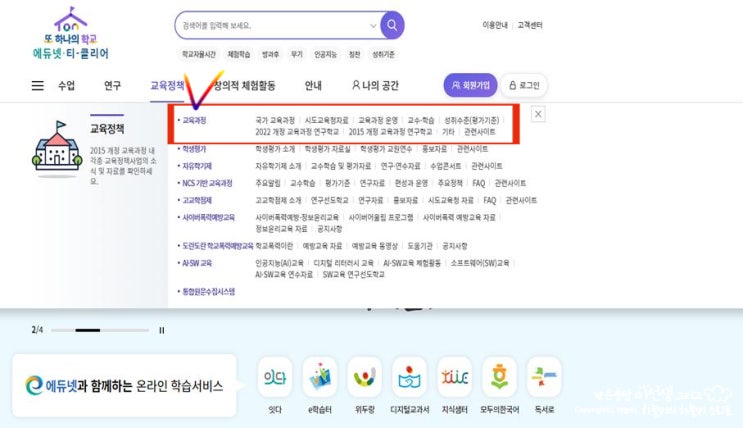This screenshot has width=743, height=428.
Task: Open the 도란도란 학교폭력예방교육 heading
Action: point(218,246)
